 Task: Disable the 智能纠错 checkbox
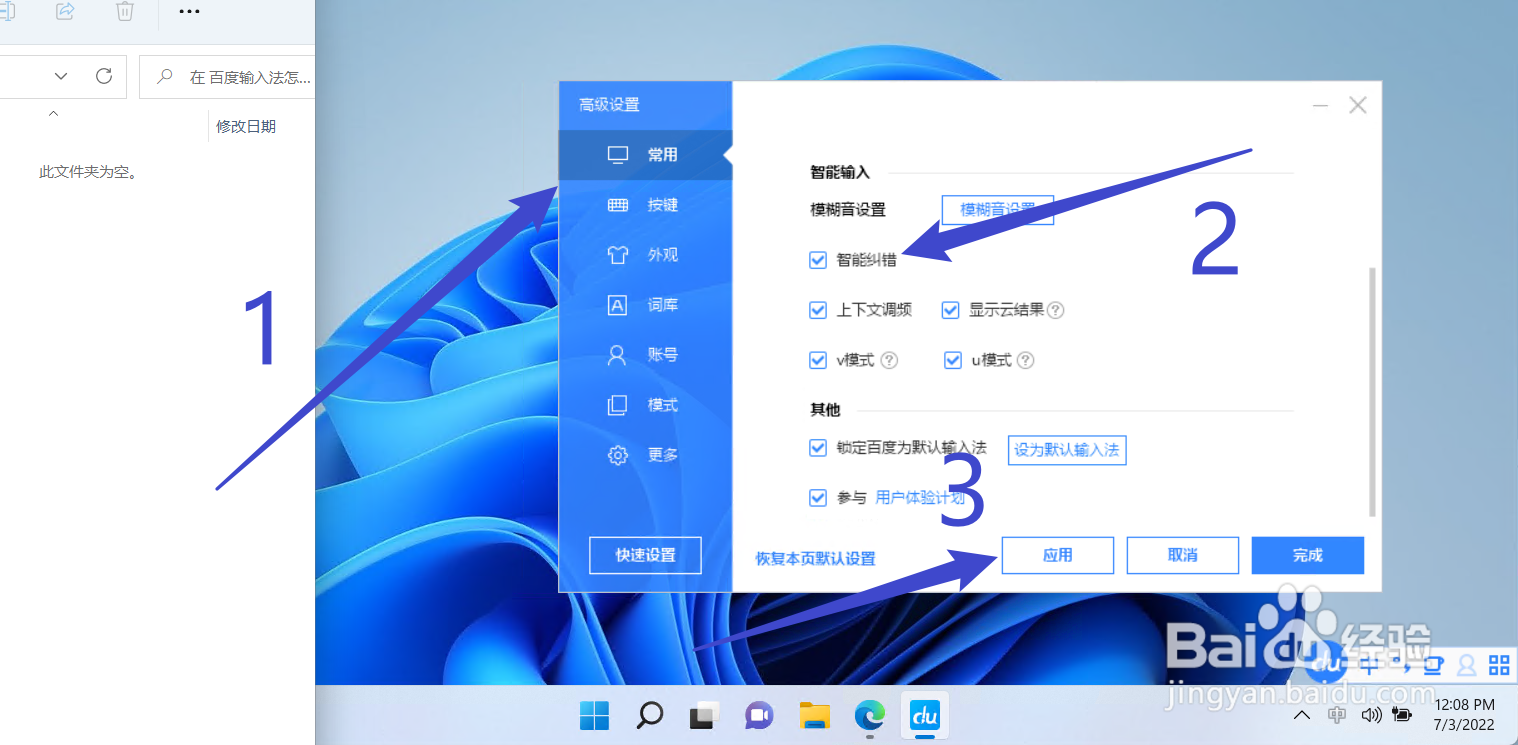(818, 259)
